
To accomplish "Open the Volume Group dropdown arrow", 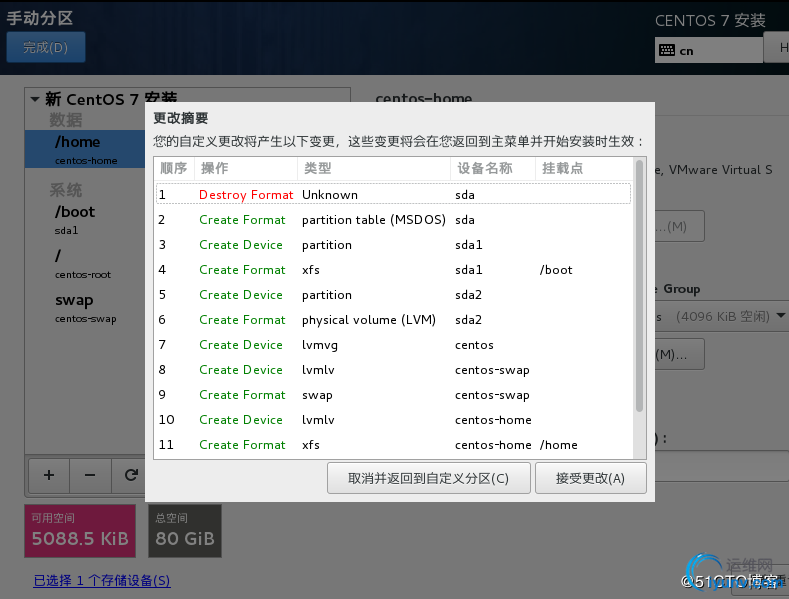I will 780,316.
